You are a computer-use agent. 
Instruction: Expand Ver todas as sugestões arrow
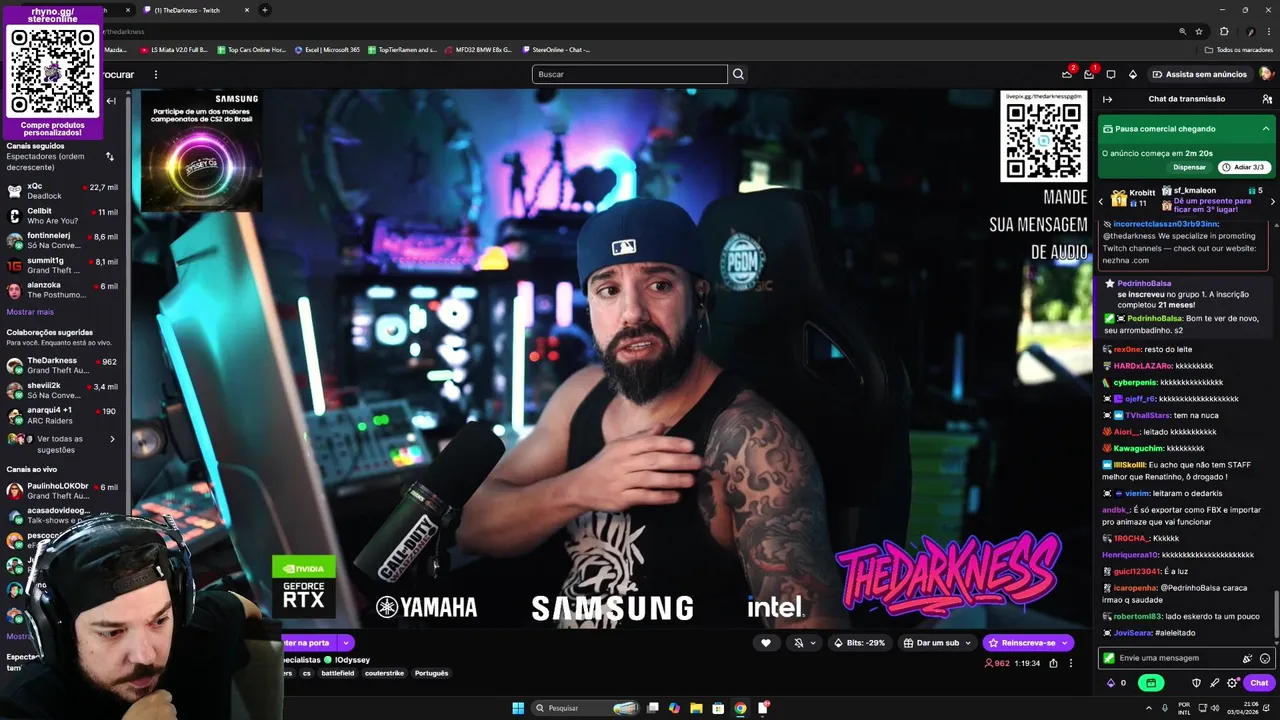tap(112, 439)
